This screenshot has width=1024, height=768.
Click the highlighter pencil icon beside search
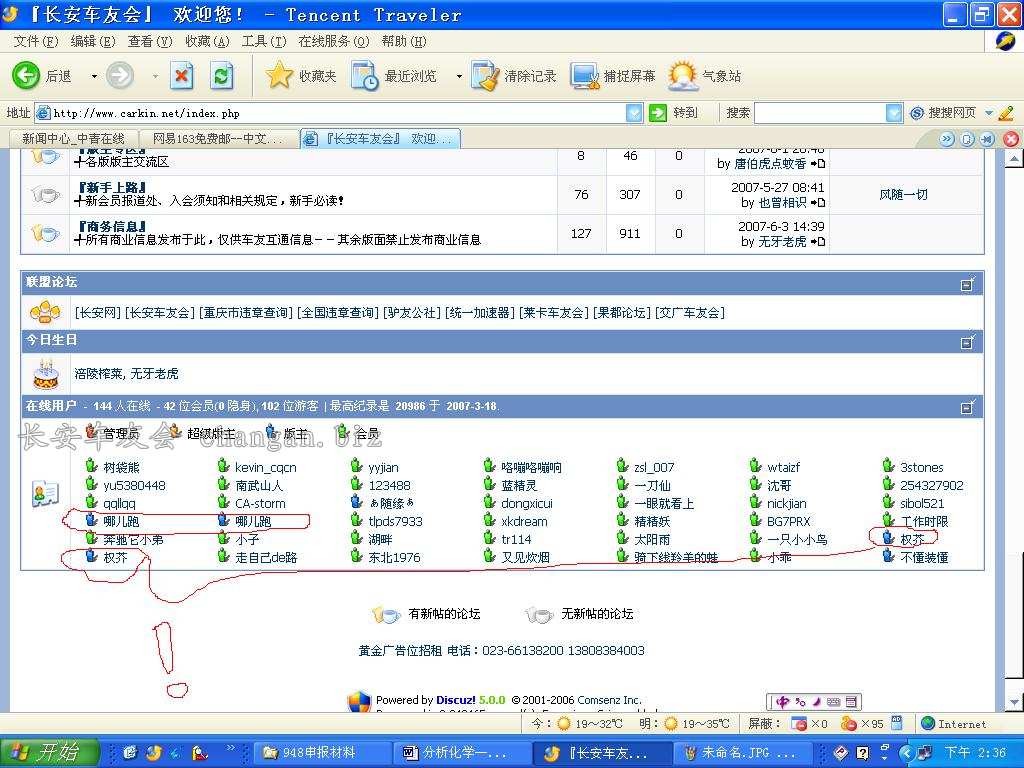click(1006, 113)
